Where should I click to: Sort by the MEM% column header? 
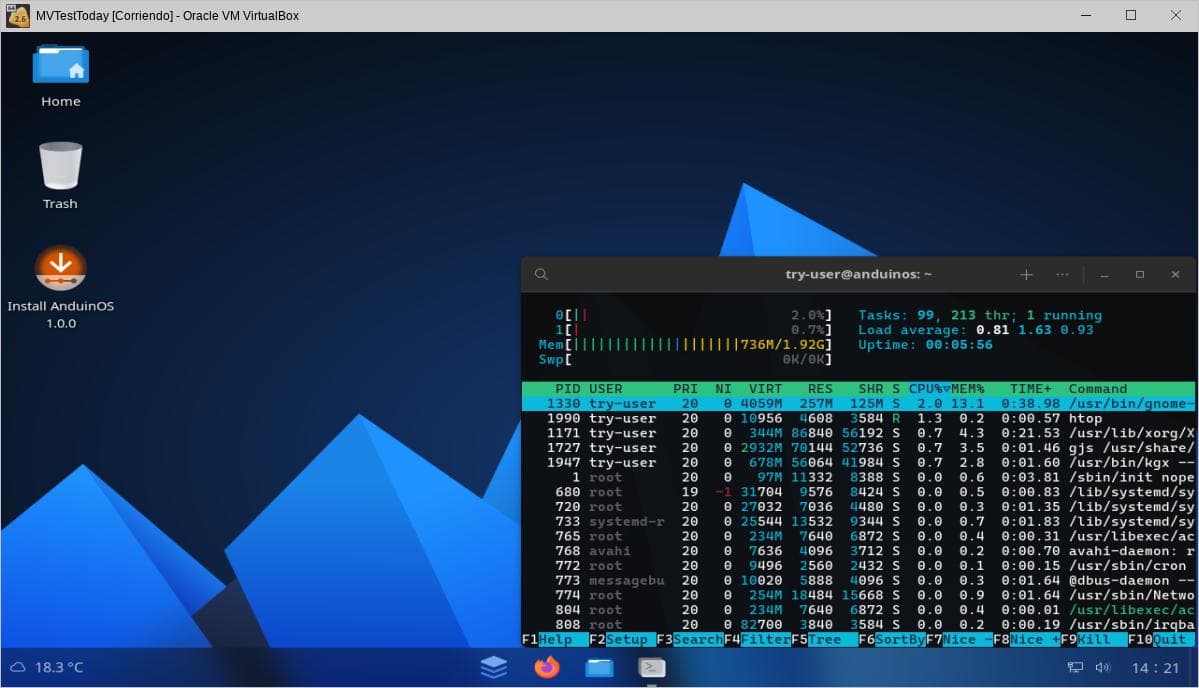tap(967, 388)
